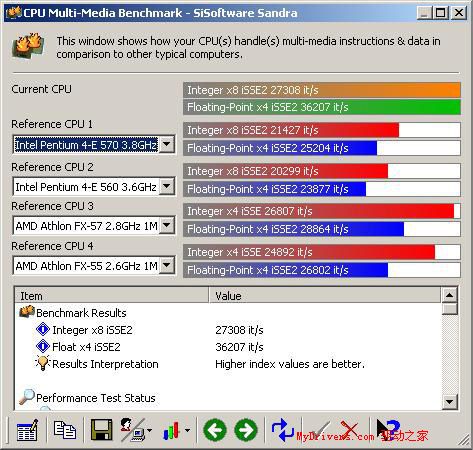
Task: Click the grey checkmark OK icon
Action: point(319,431)
